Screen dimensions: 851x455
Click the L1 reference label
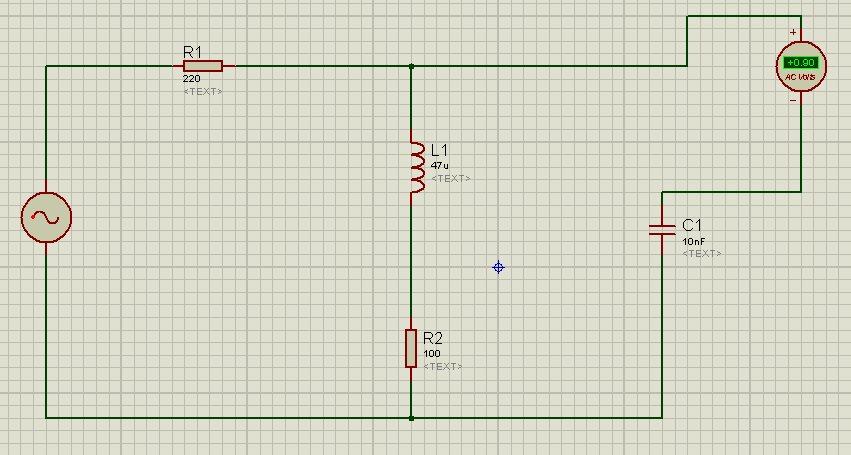click(440, 150)
